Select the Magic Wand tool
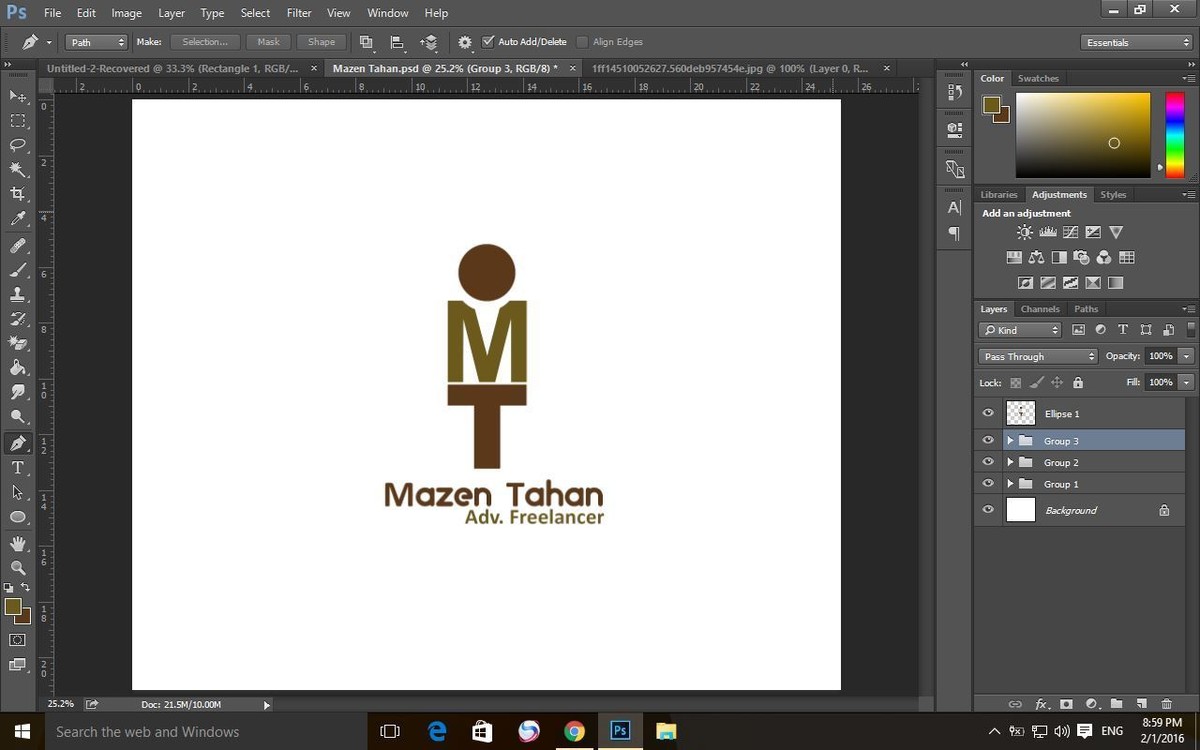Viewport: 1200px width, 750px height. tap(17, 170)
